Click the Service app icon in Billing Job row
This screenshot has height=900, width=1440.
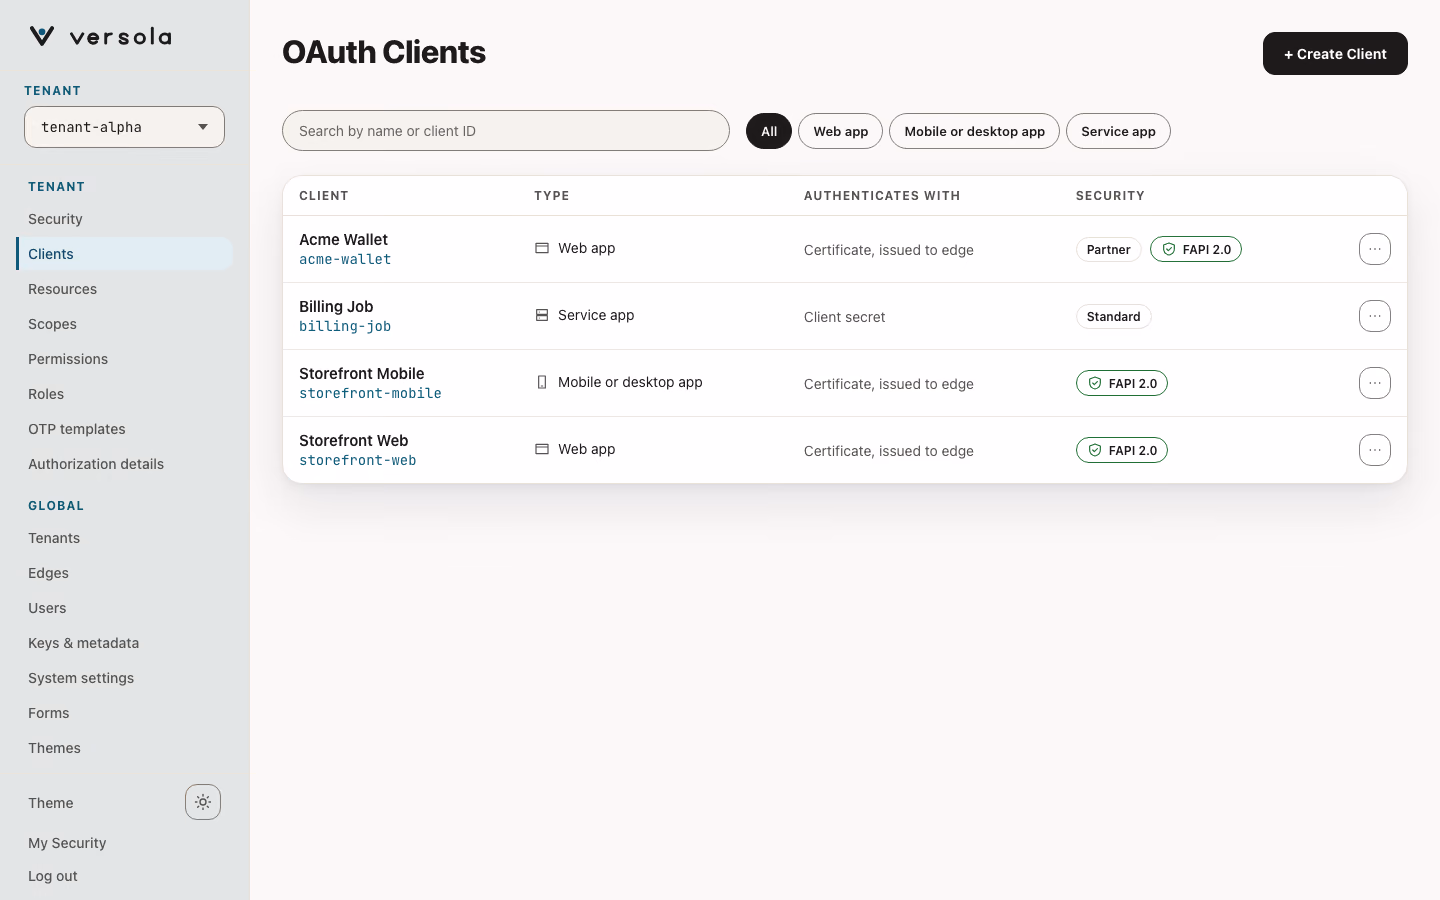pos(542,315)
